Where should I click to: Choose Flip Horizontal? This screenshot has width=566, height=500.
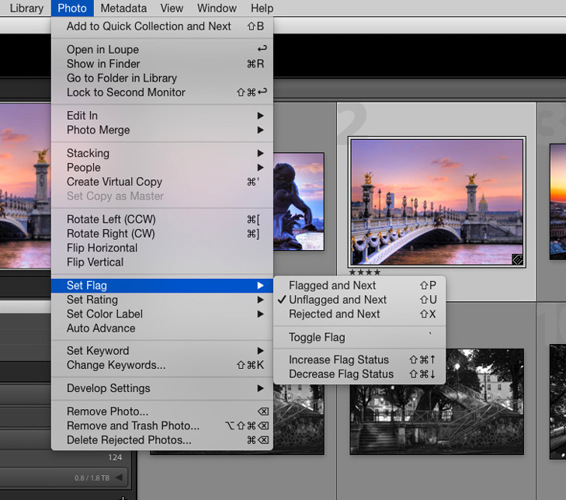tap(162, 248)
